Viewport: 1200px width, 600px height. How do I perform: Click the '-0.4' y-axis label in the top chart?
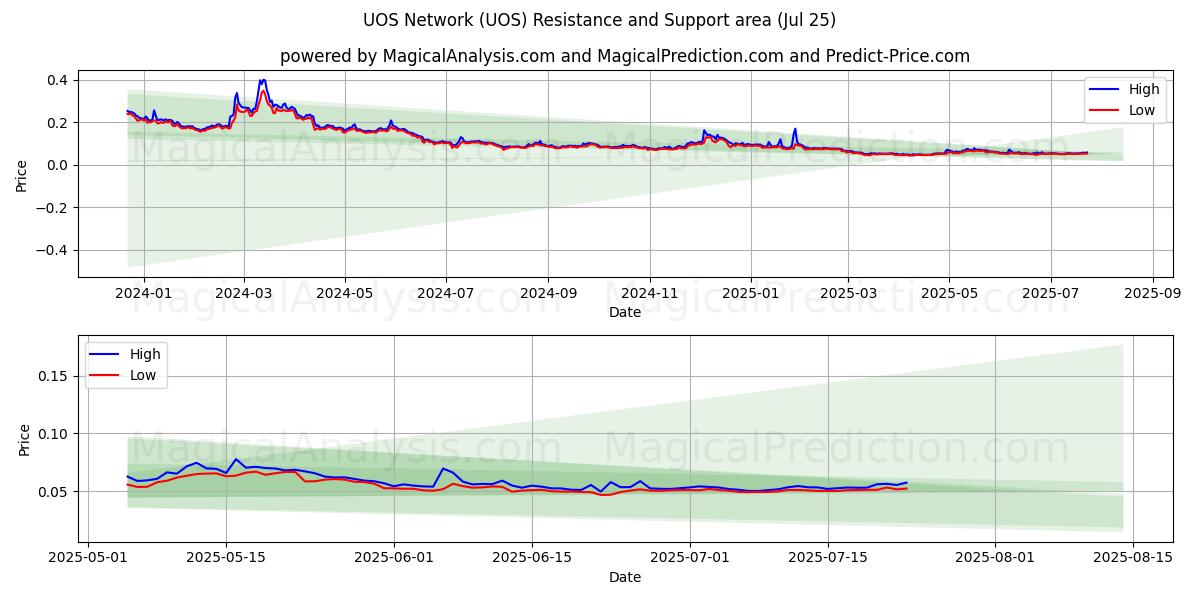coord(52,250)
